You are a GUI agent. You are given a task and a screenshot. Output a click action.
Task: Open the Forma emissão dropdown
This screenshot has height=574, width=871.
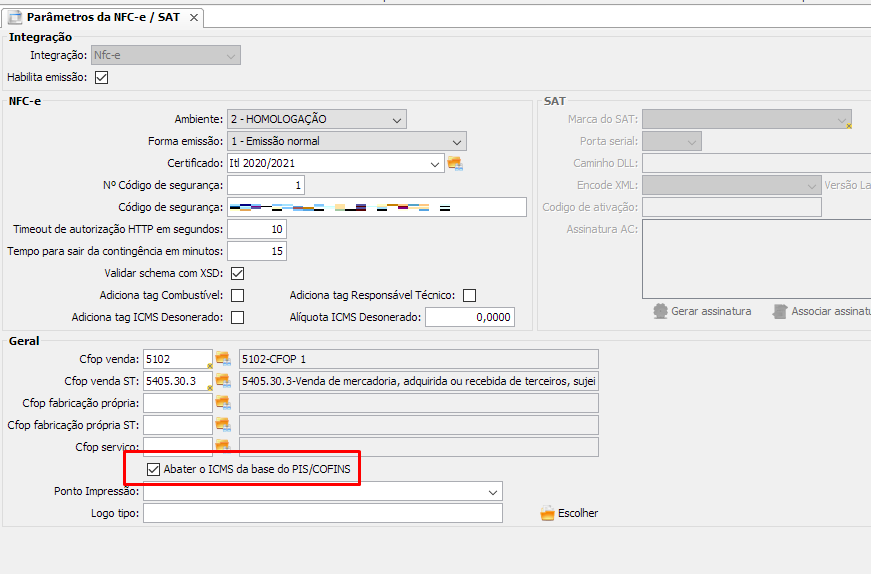[456, 141]
